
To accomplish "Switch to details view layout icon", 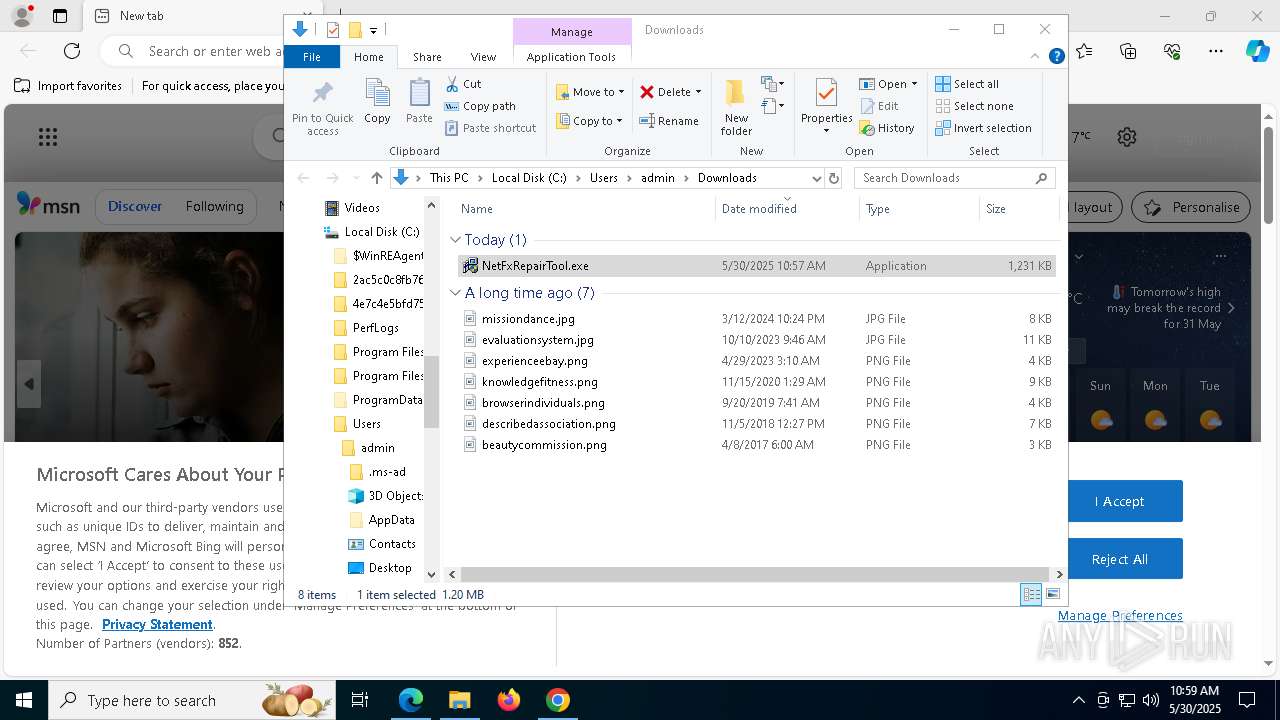I will pos(1031,594).
